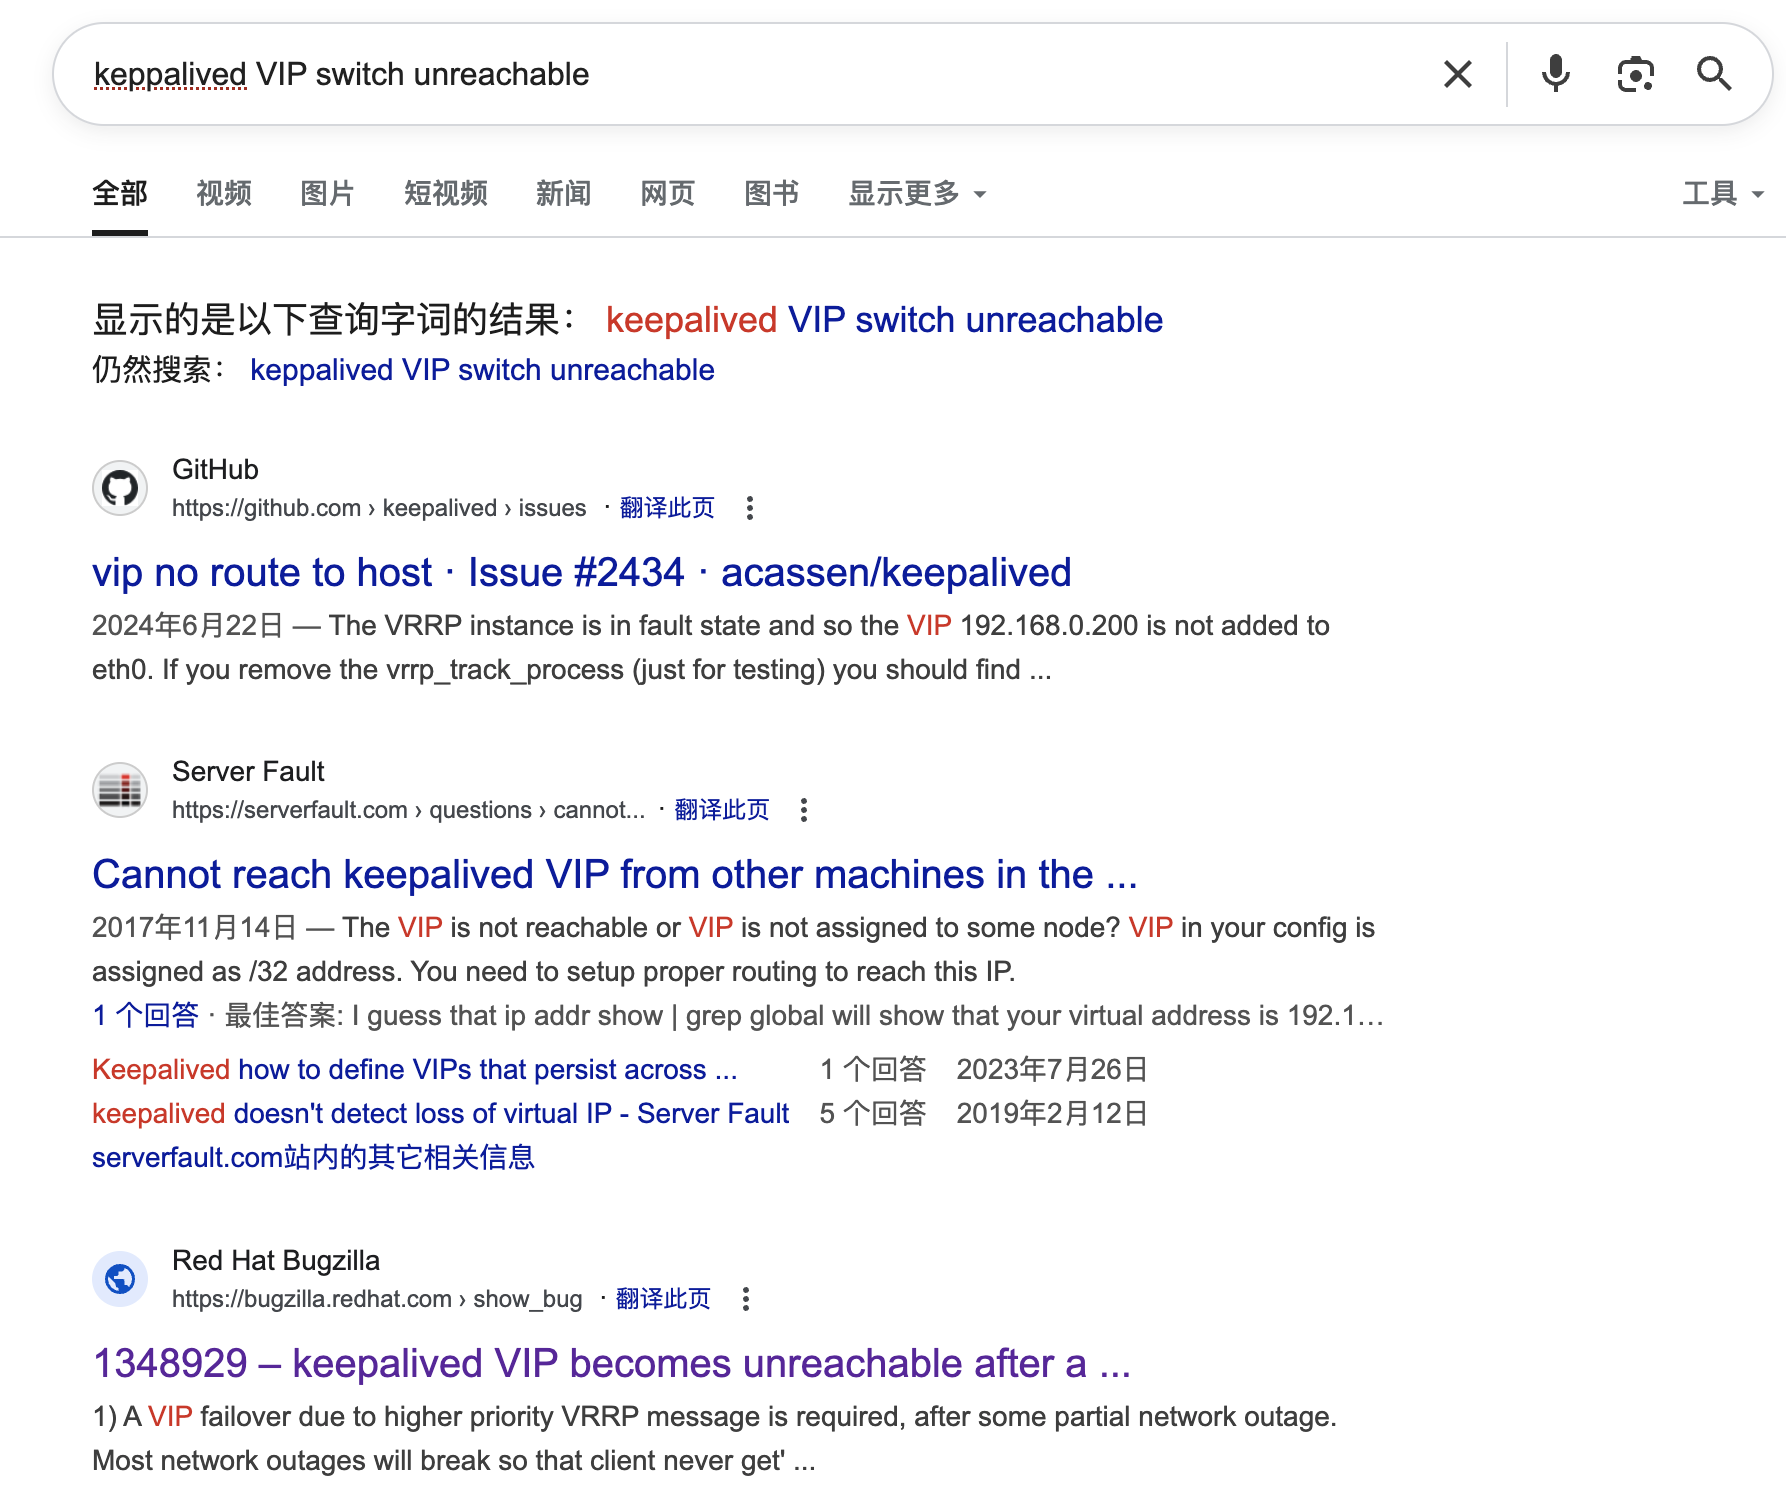This screenshot has height=1506, width=1786.
Task: Clear the search box with the X icon
Action: pyautogui.click(x=1458, y=74)
